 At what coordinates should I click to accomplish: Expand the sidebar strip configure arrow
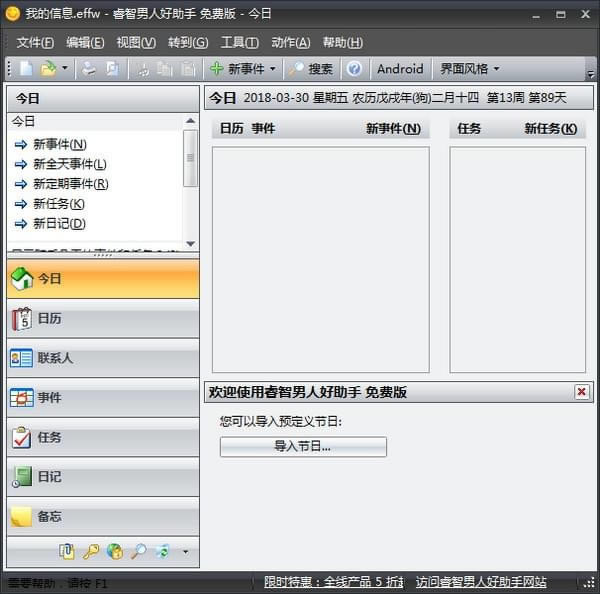(x=186, y=552)
